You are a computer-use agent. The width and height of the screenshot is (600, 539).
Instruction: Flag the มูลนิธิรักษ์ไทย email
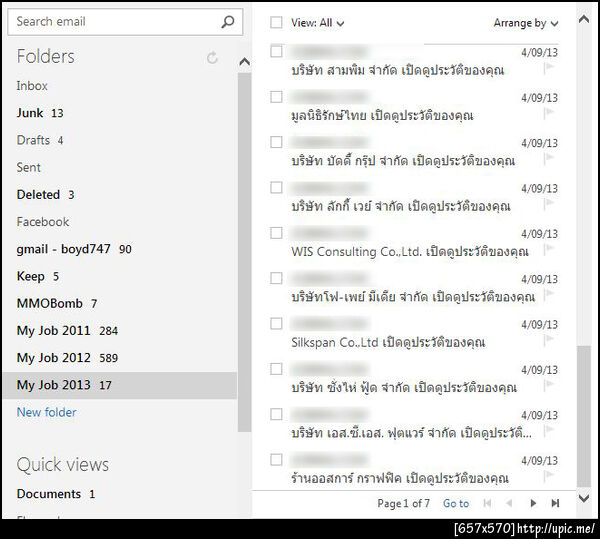click(x=549, y=113)
